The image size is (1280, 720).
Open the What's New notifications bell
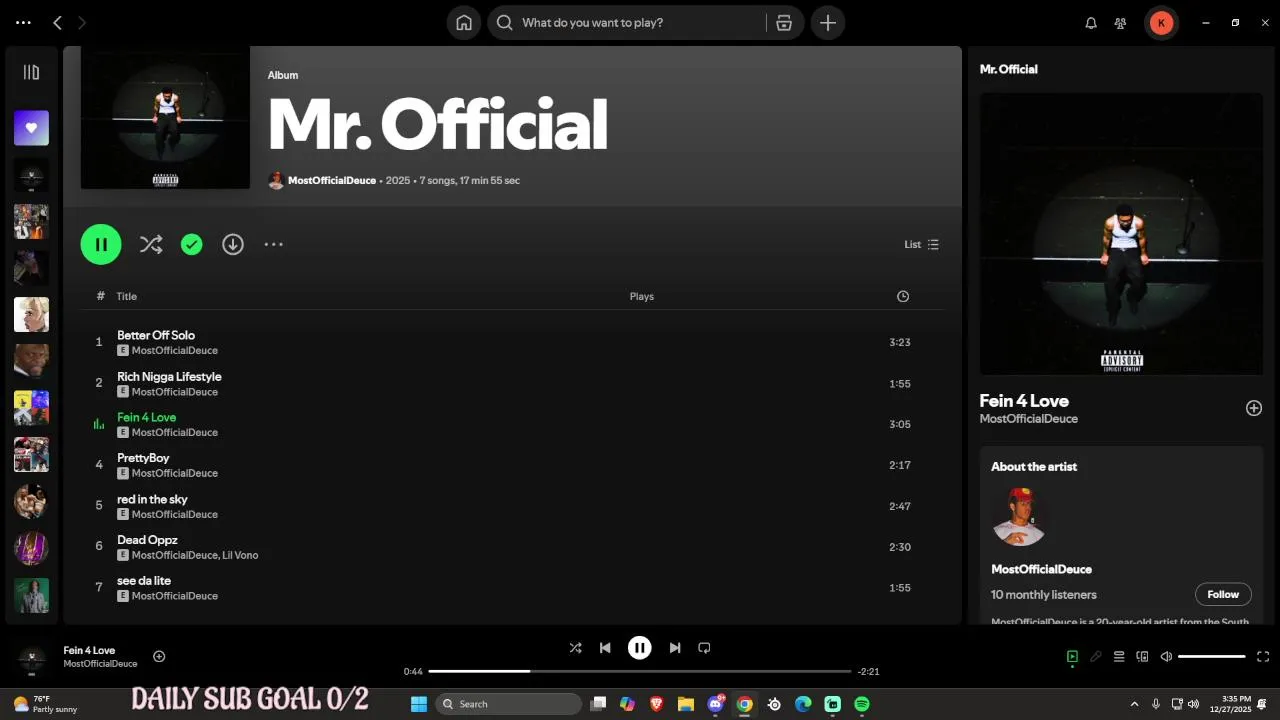coord(1091,23)
